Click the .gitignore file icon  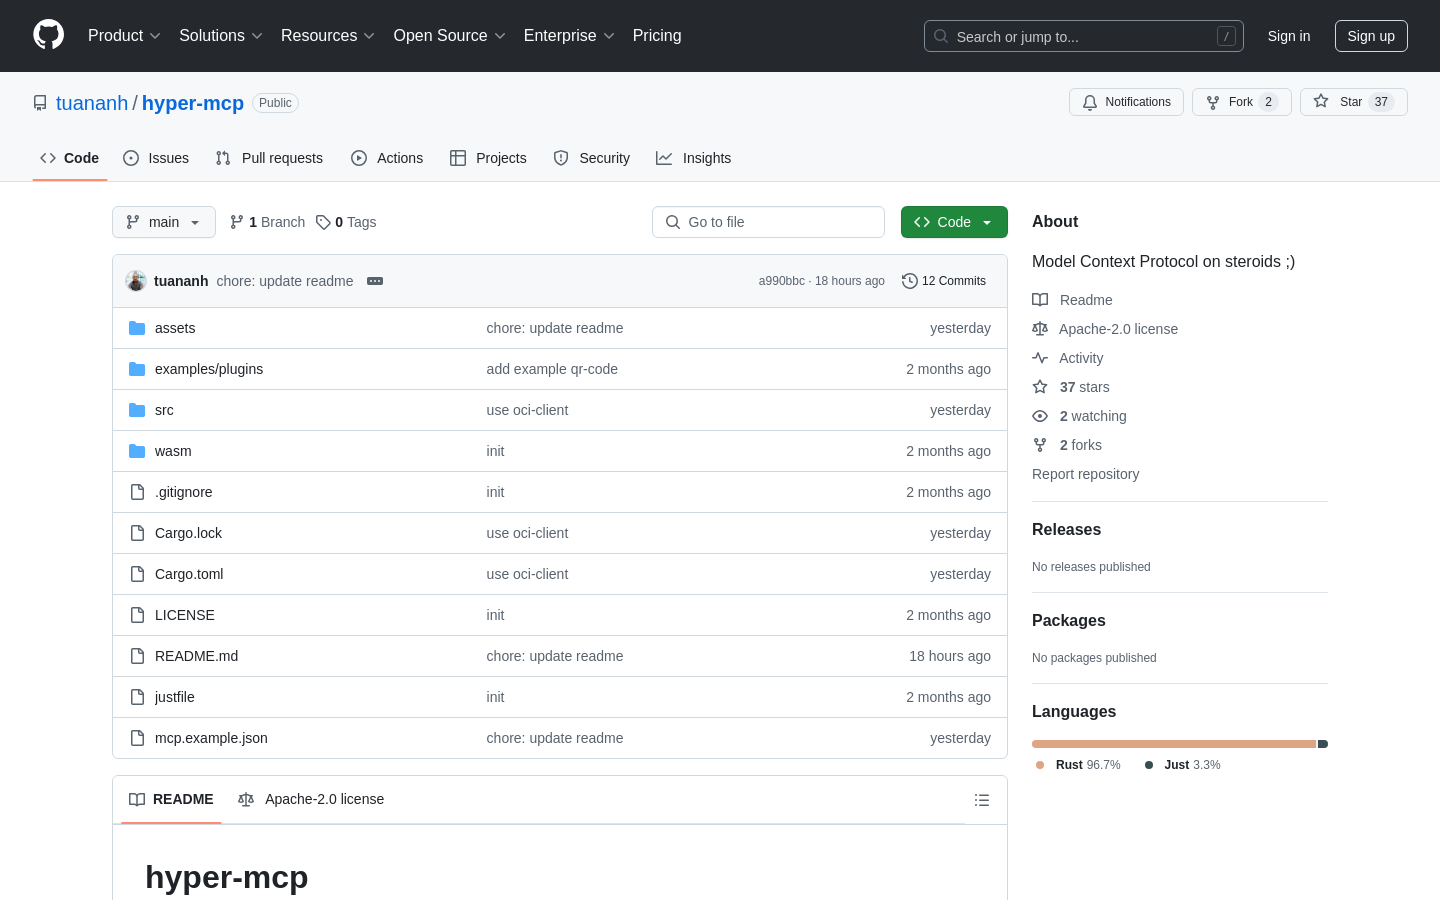137,492
